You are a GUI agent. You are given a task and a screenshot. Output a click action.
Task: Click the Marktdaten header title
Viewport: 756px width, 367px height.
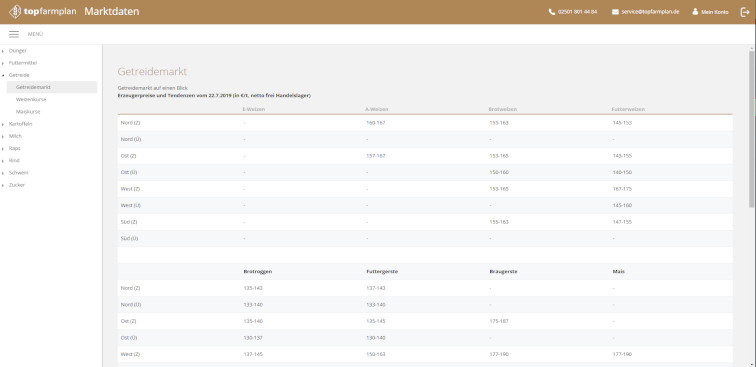click(112, 12)
